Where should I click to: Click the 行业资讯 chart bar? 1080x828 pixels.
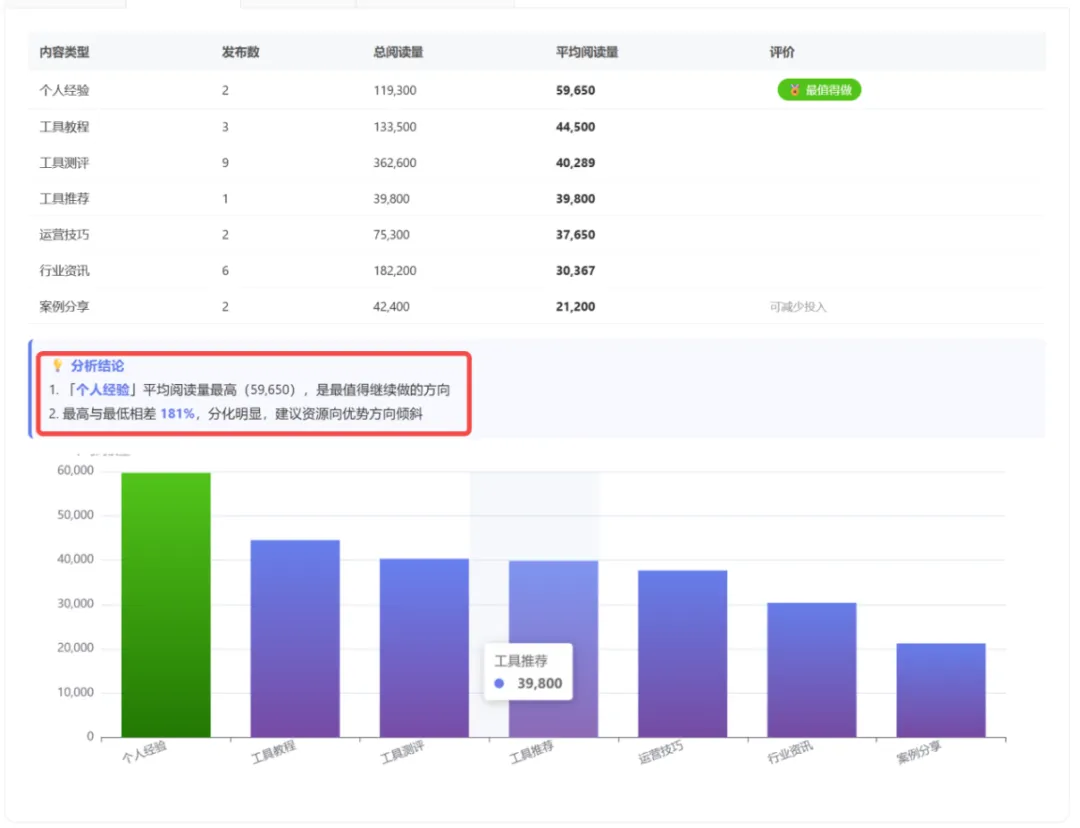(x=812, y=670)
